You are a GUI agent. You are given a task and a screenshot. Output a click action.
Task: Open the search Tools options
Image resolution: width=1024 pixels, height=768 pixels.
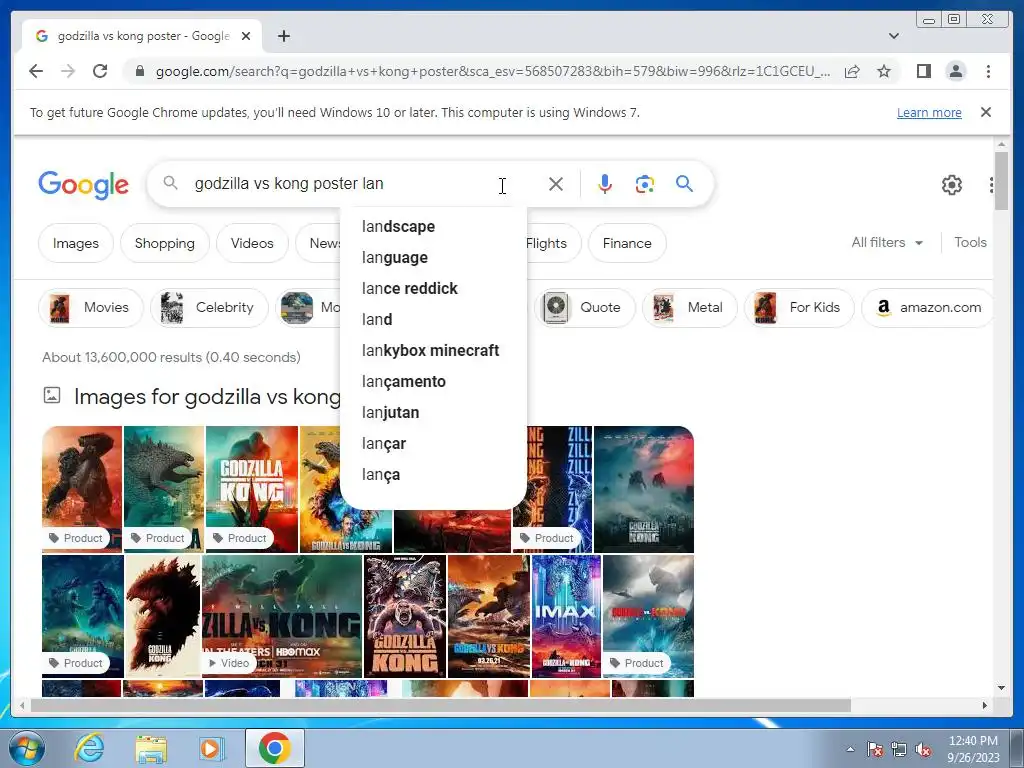pyautogui.click(x=970, y=242)
